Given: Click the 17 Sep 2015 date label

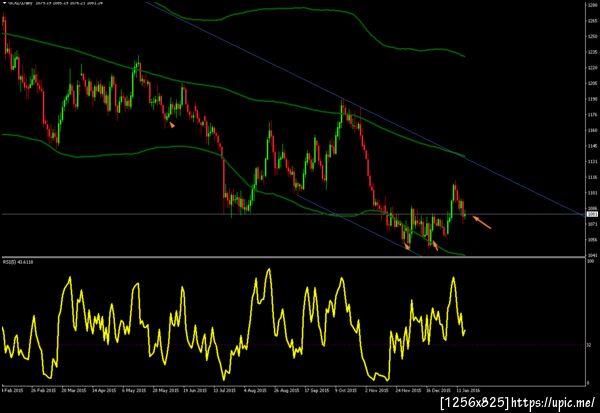Looking at the screenshot, I should (x=317, y=390).
